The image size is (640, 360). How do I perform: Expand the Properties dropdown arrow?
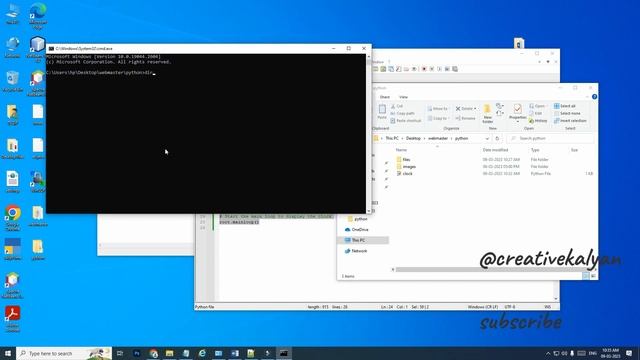(518, 122)
